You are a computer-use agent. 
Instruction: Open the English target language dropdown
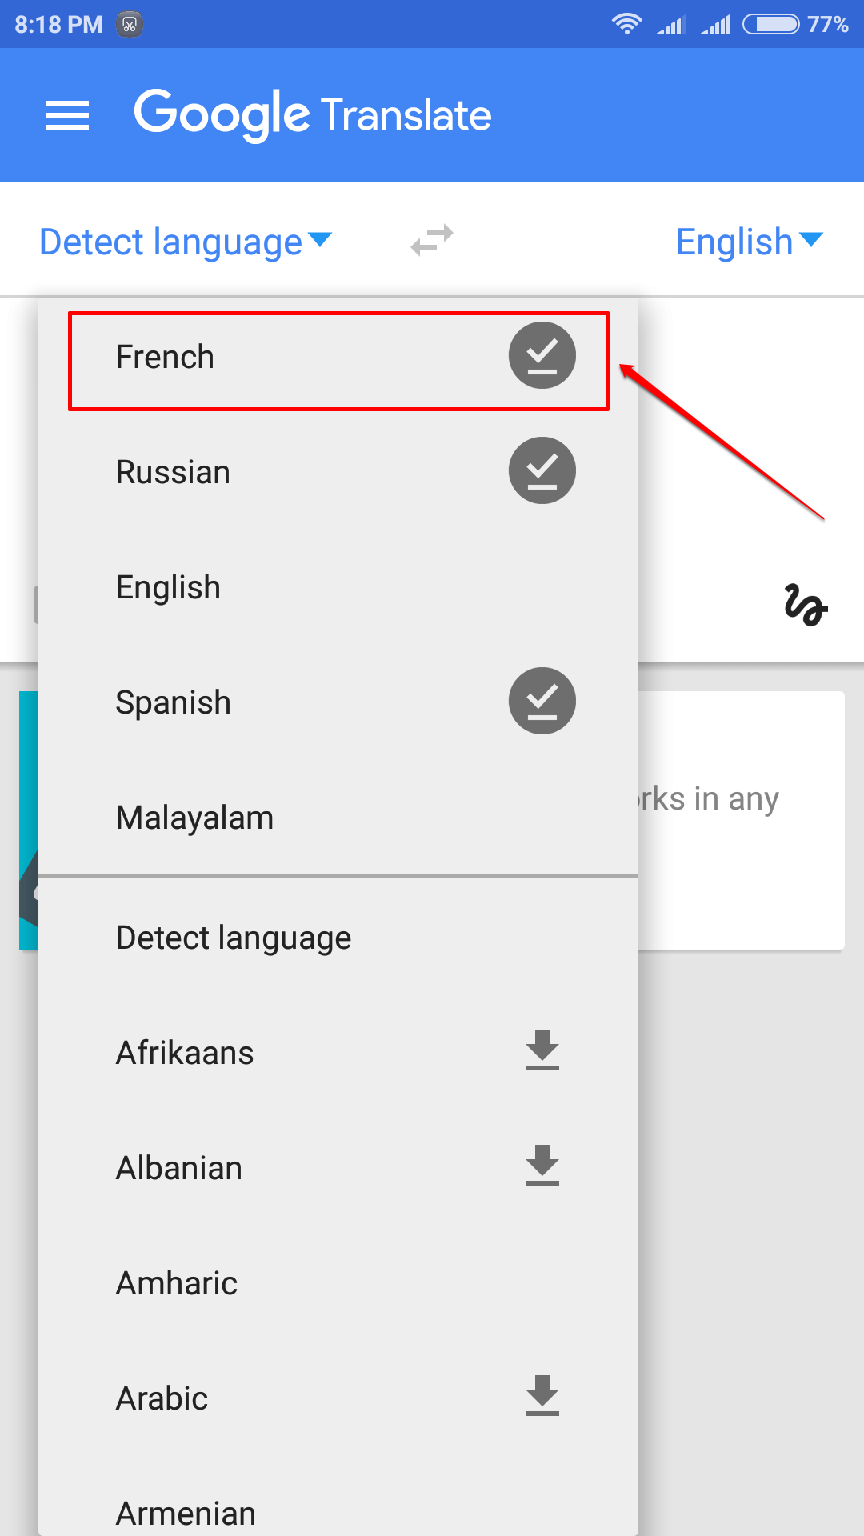tap(749, 242)
